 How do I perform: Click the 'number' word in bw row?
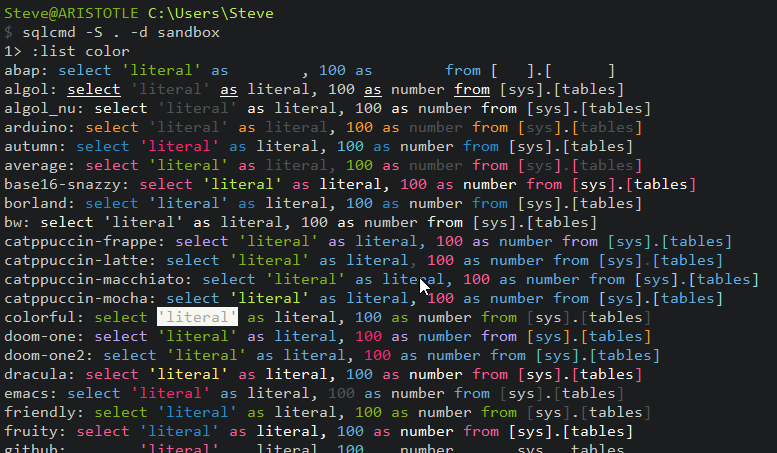point(390,222)
